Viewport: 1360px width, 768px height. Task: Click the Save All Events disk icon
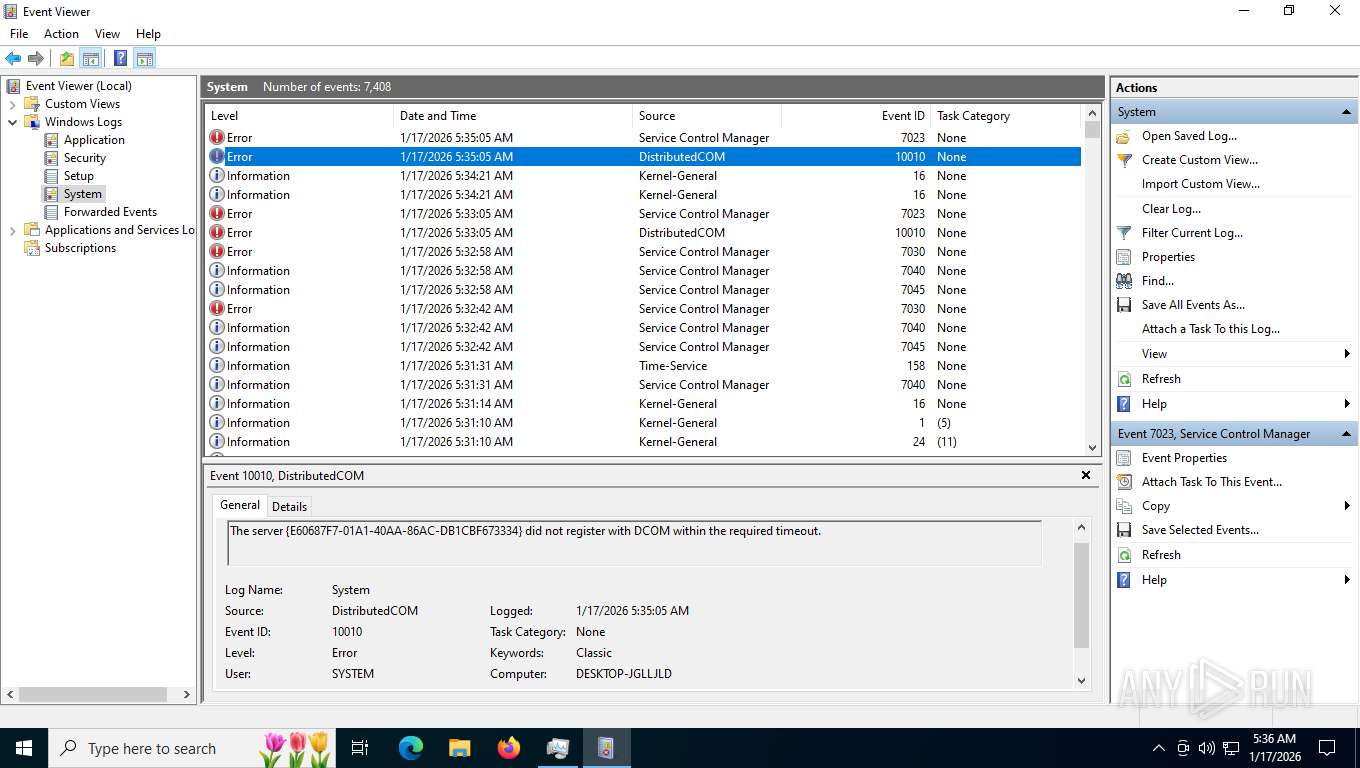tap(1124, 305)
